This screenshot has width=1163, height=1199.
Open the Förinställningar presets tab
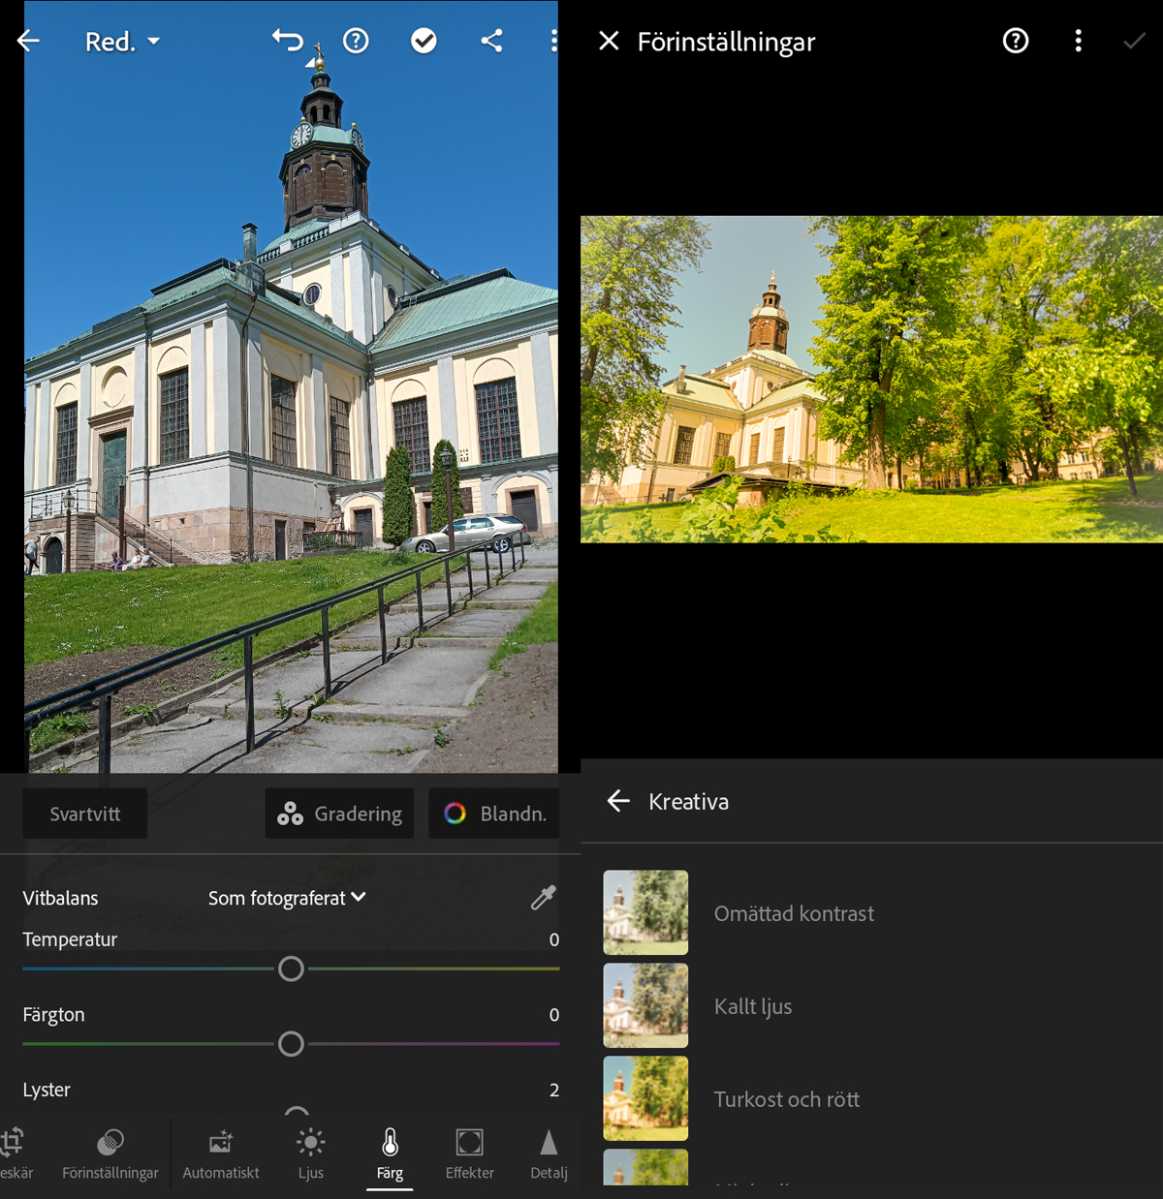[110, 1154]
